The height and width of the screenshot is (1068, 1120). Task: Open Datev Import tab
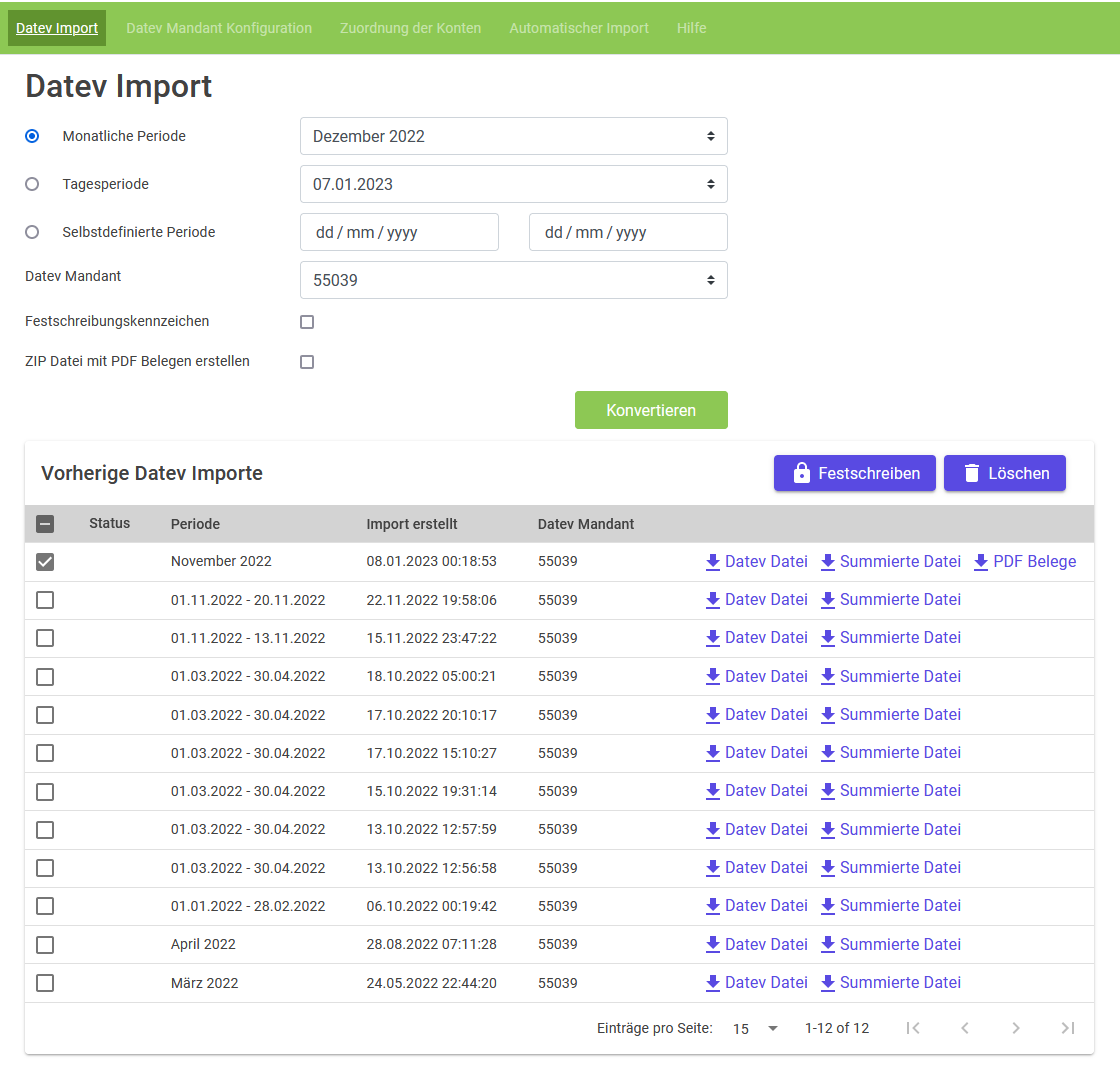pyautogui.click(x=57, y=28)
